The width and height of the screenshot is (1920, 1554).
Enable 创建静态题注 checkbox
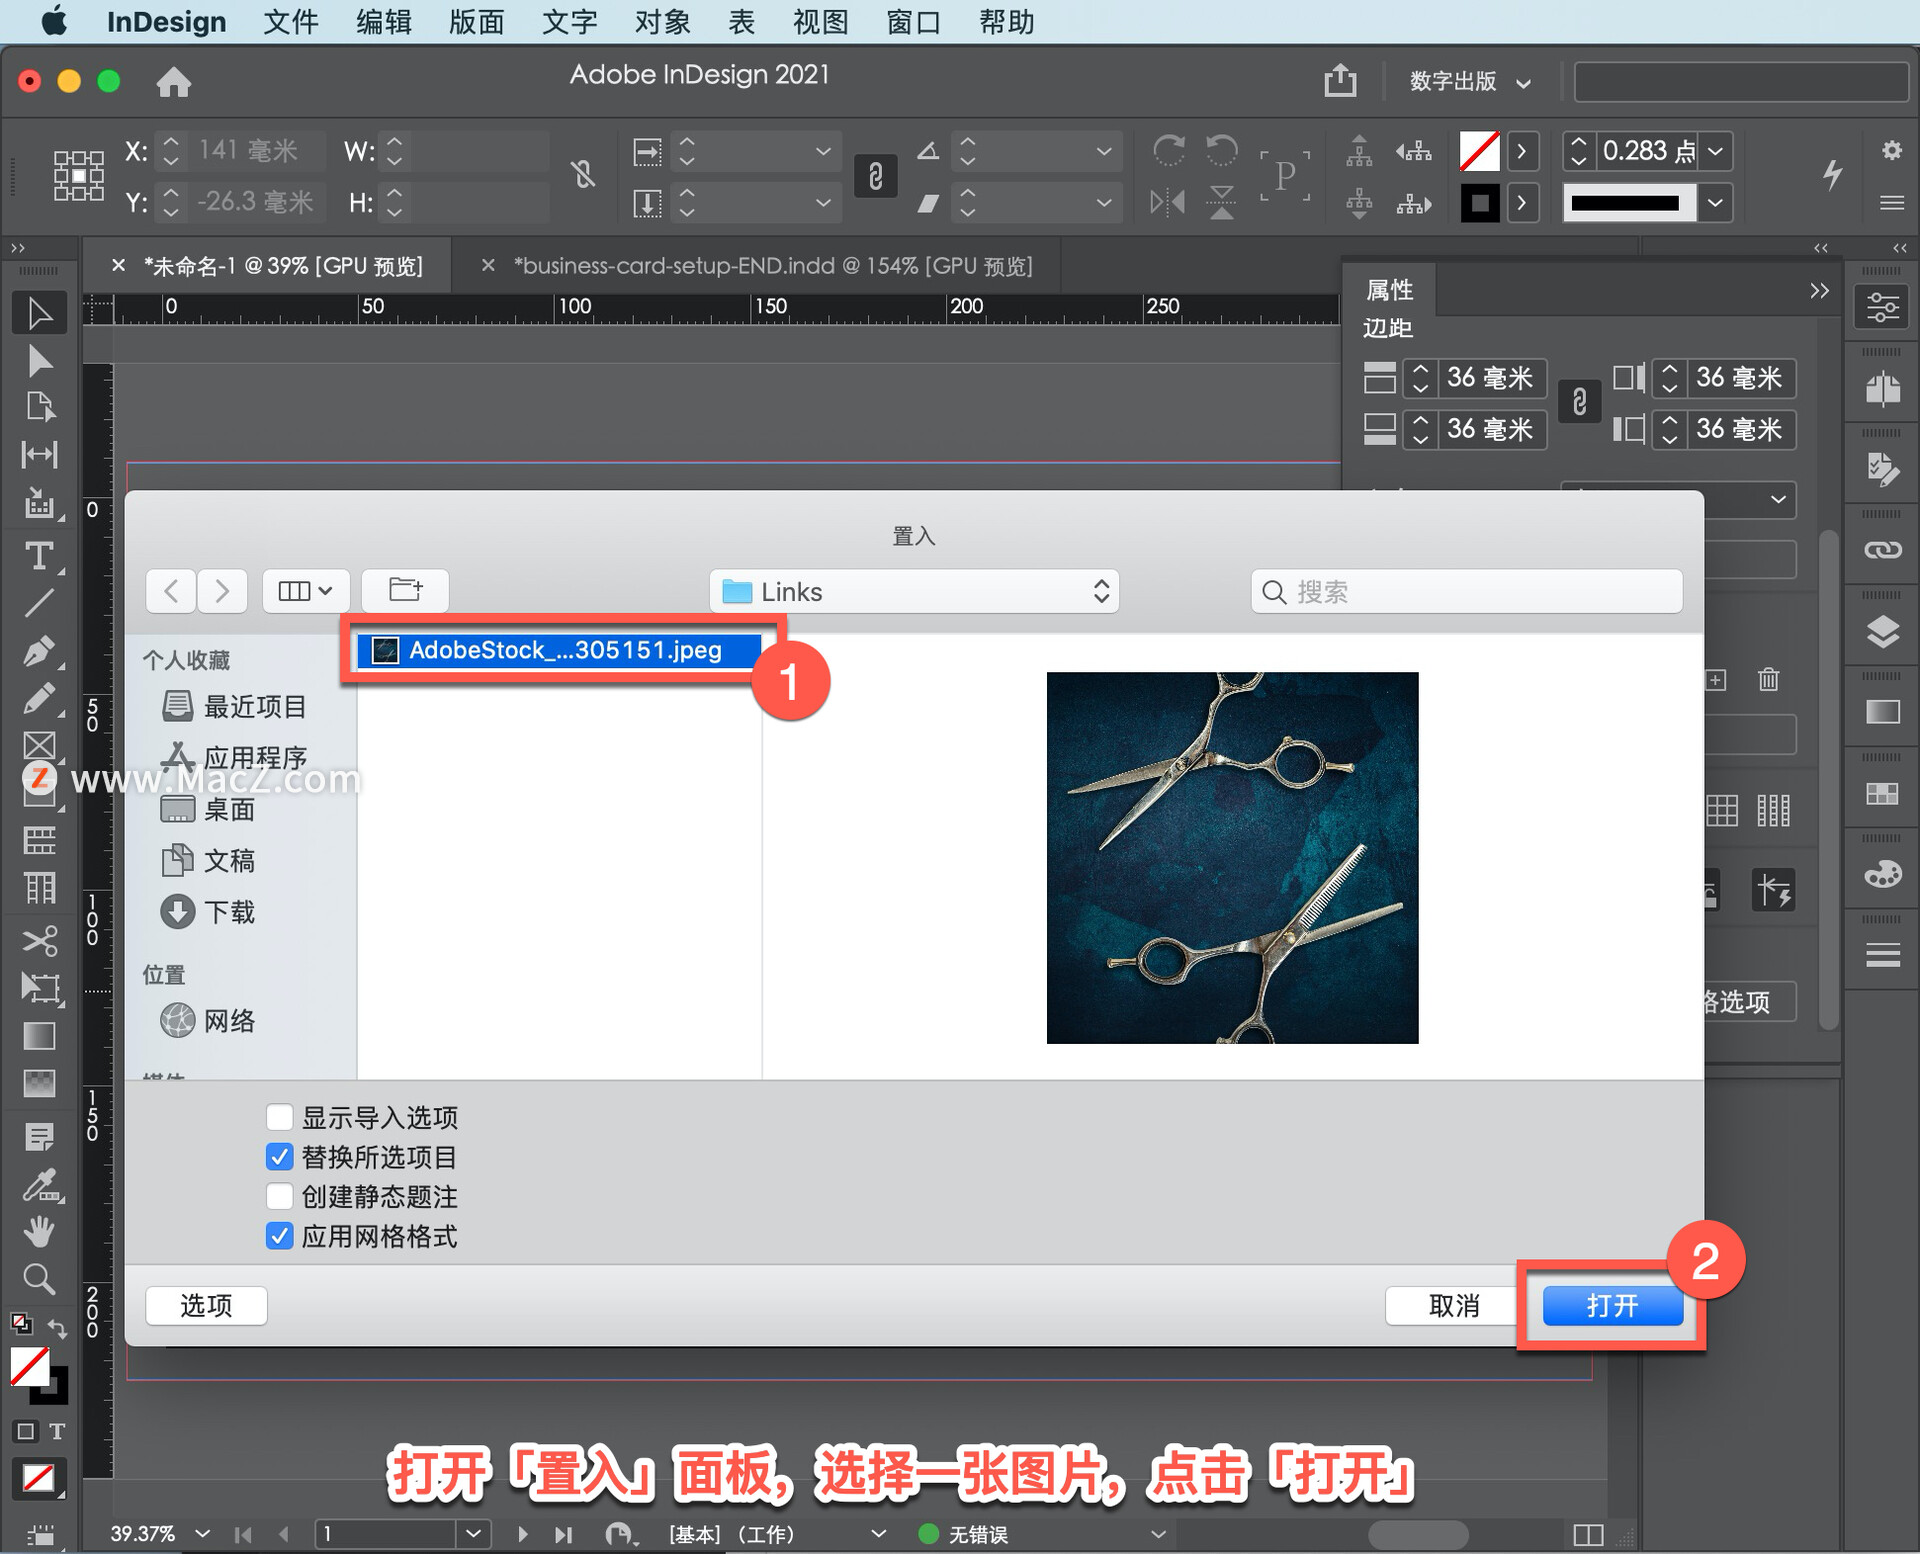coord(280,1196)
